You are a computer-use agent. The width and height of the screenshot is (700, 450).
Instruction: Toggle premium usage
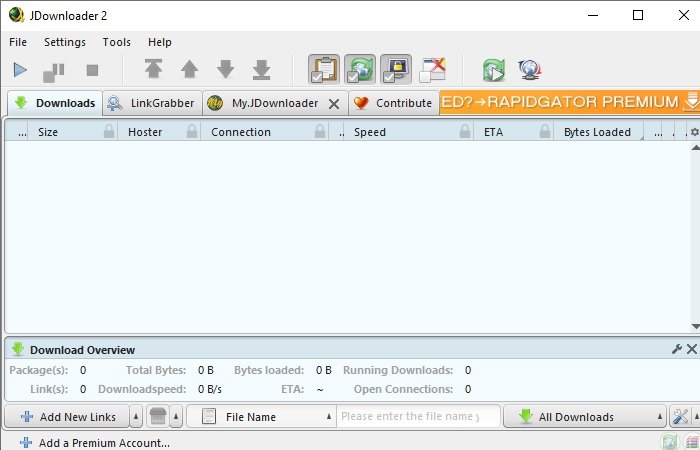396,69
